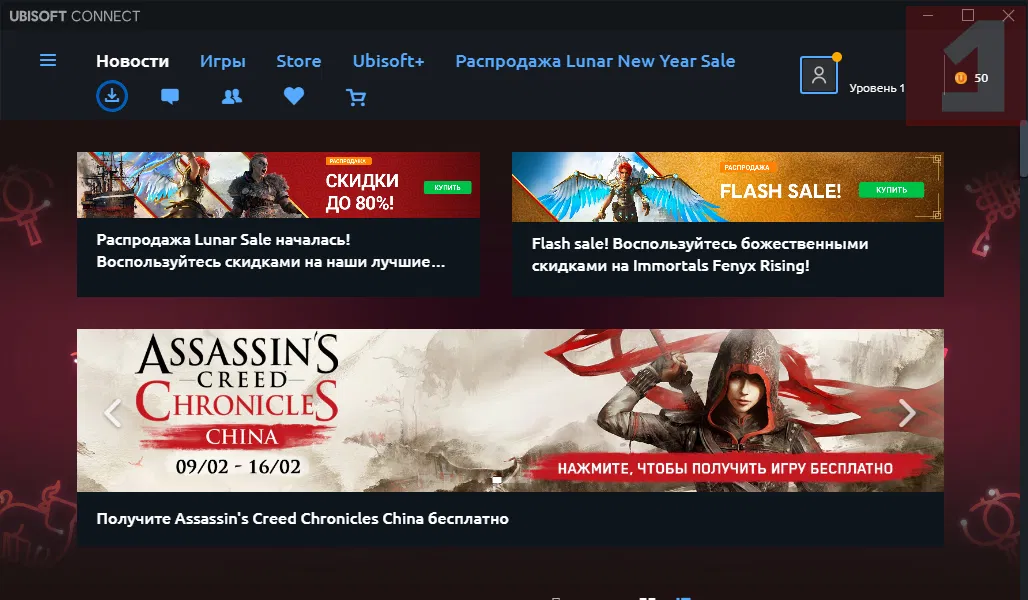Screen dimensions: 1028x600
Task: Click the 50 units balance
Action: tap(981, 78)
